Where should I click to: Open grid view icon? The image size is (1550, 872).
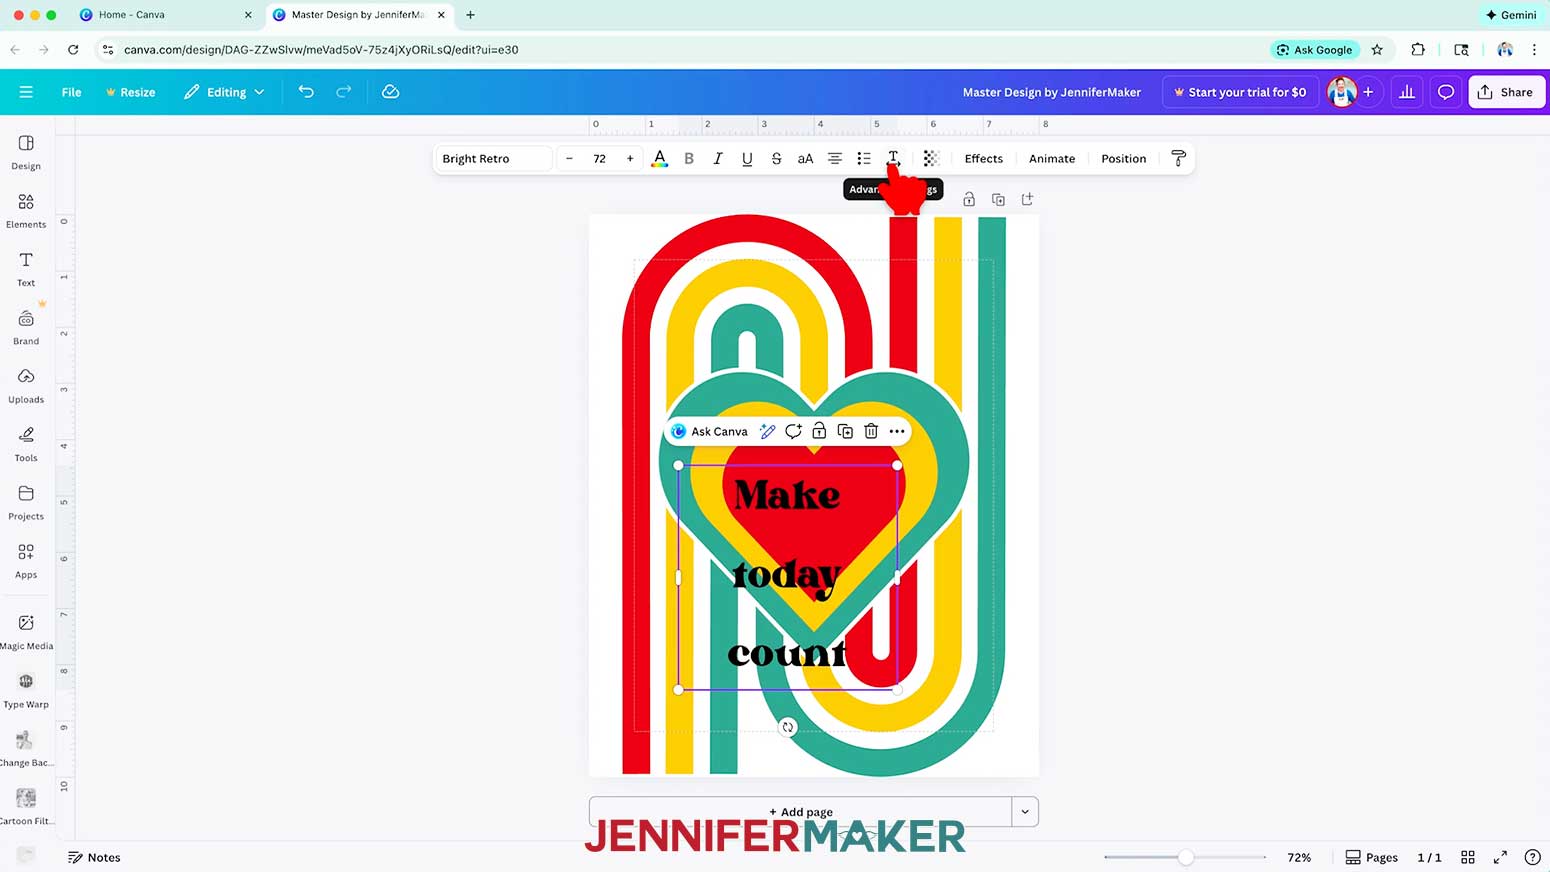[x=1468, y=858]
